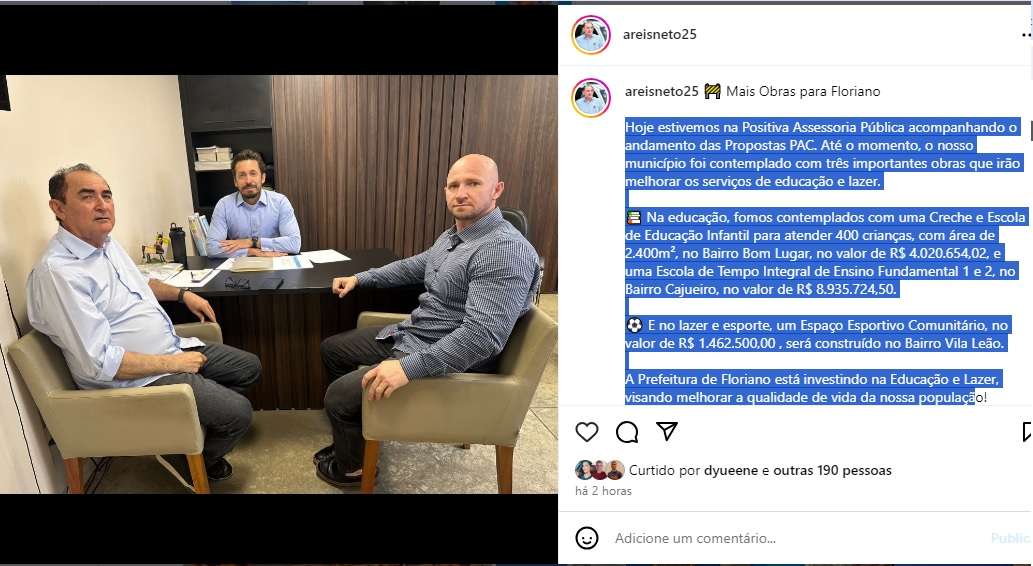Click the third liker avatar thumbnail

point(615,470)
